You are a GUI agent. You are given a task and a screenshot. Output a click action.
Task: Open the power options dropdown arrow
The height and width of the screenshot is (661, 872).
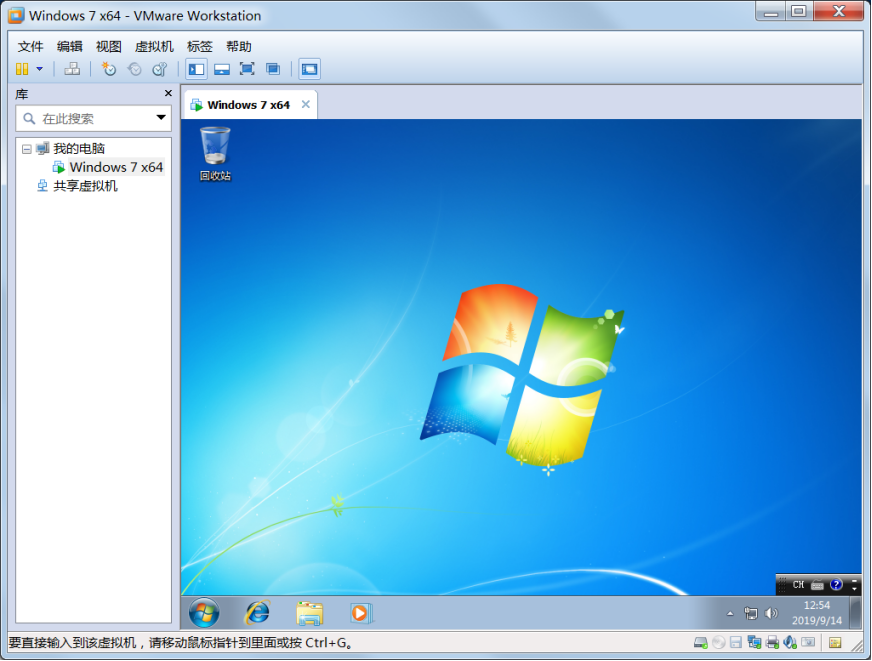click(39, 69)
